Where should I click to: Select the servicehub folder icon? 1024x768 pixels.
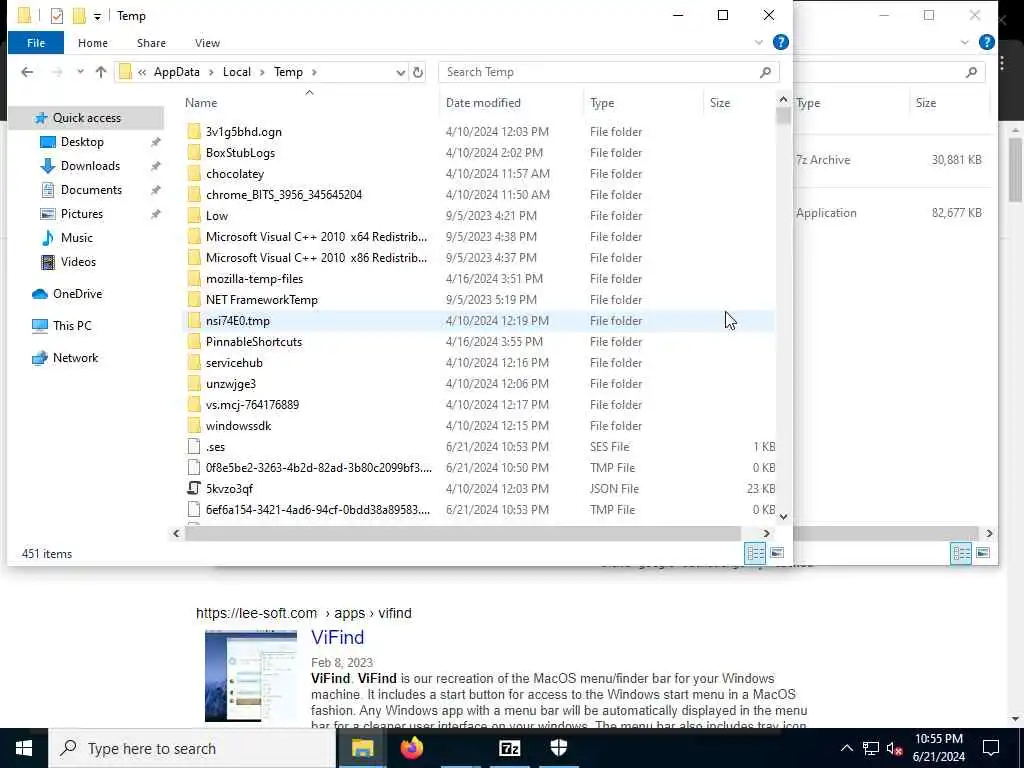pos(194,362)
